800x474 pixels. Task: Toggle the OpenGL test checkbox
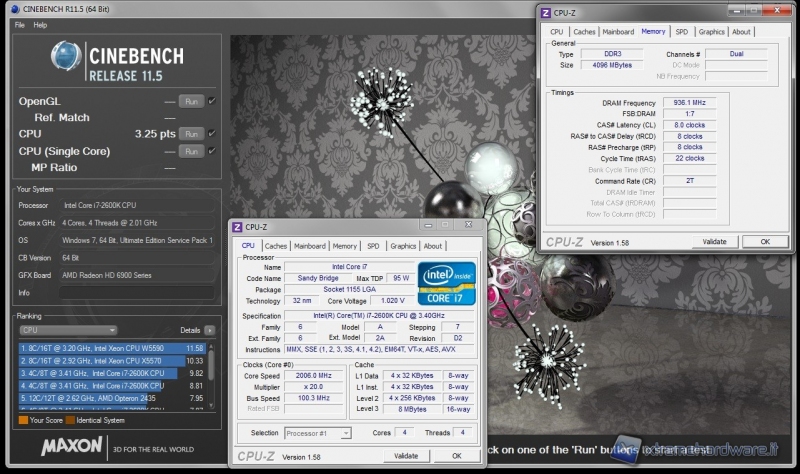pos(211,101)
